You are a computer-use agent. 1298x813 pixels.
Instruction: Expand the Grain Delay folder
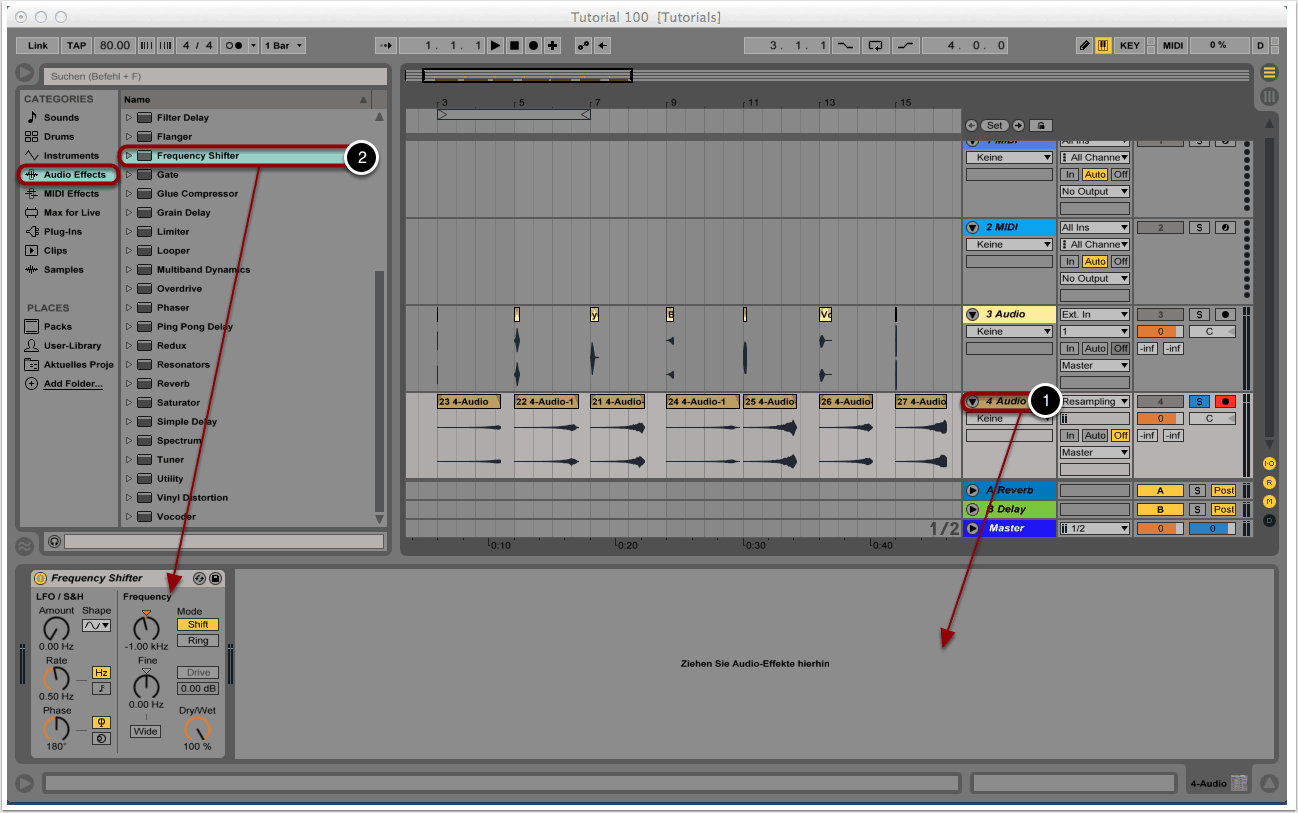click(129, 213)
